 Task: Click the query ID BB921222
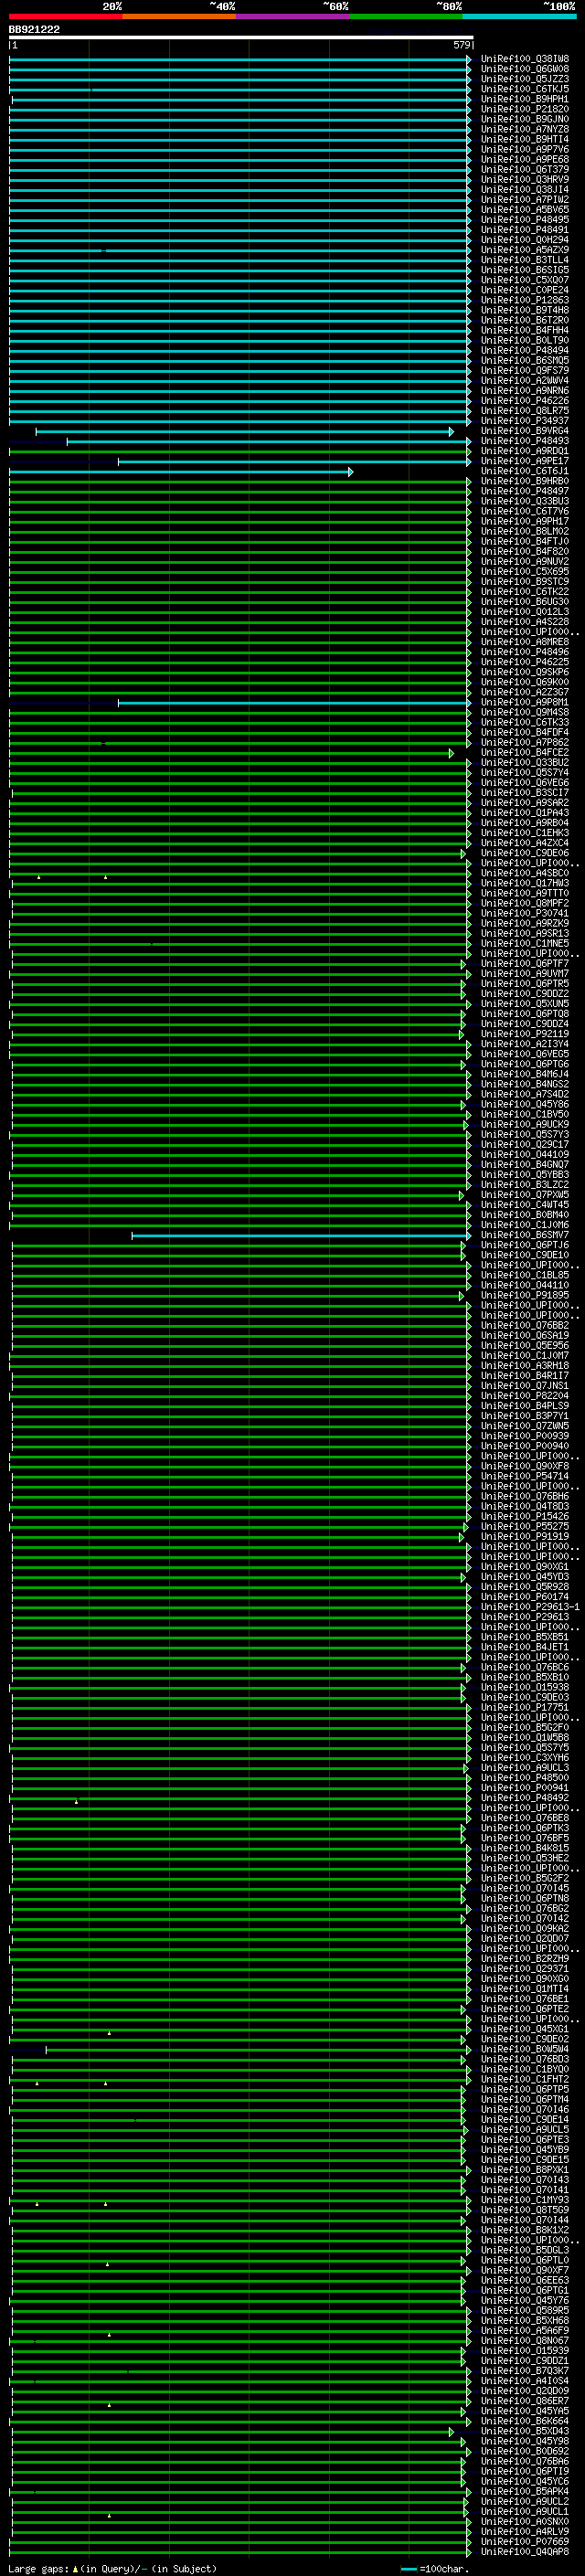(34, 29)
